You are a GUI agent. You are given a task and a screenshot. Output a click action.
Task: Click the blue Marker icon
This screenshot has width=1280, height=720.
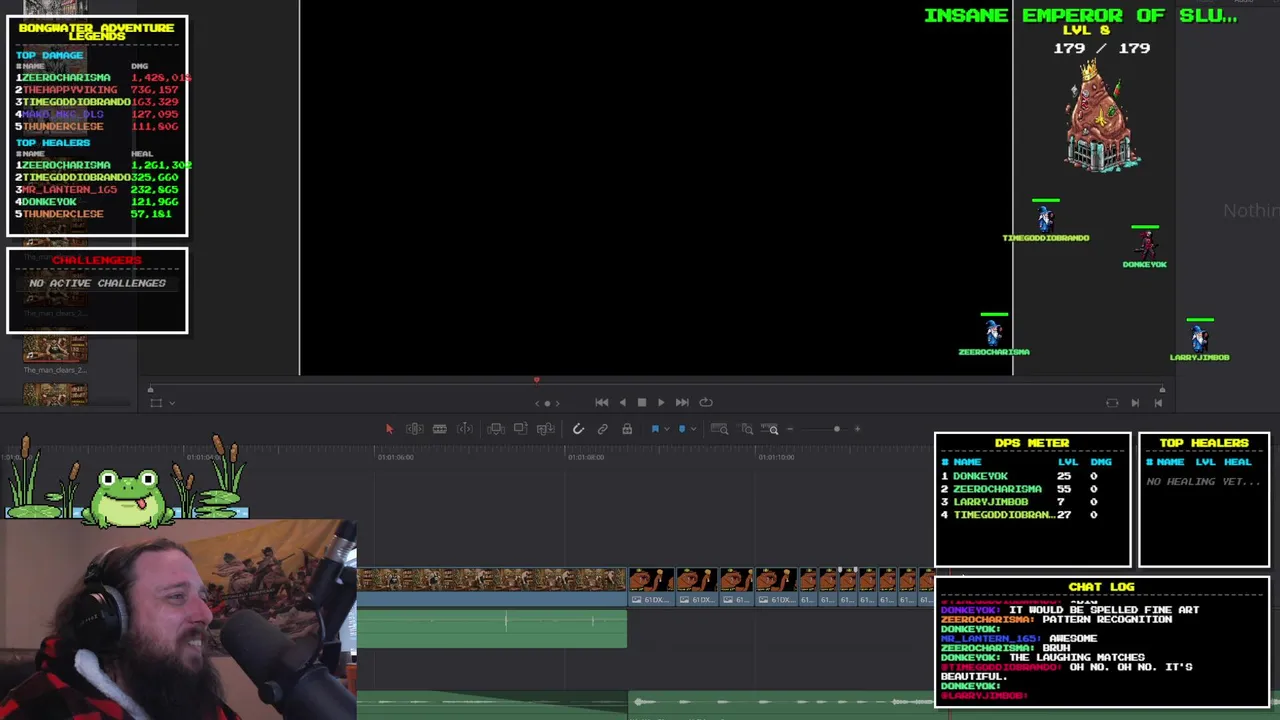click(682, 429)
